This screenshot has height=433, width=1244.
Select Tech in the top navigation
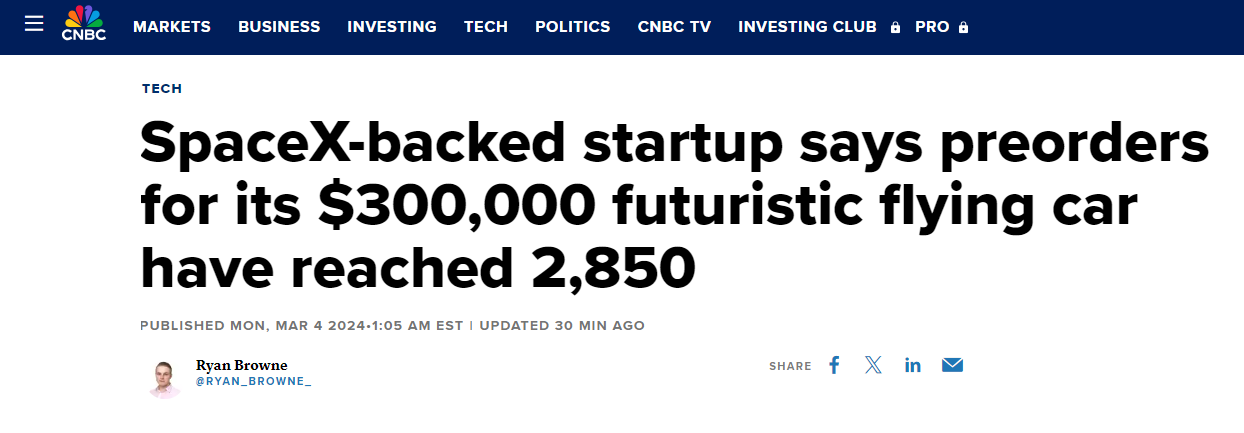tap(486, 27)
